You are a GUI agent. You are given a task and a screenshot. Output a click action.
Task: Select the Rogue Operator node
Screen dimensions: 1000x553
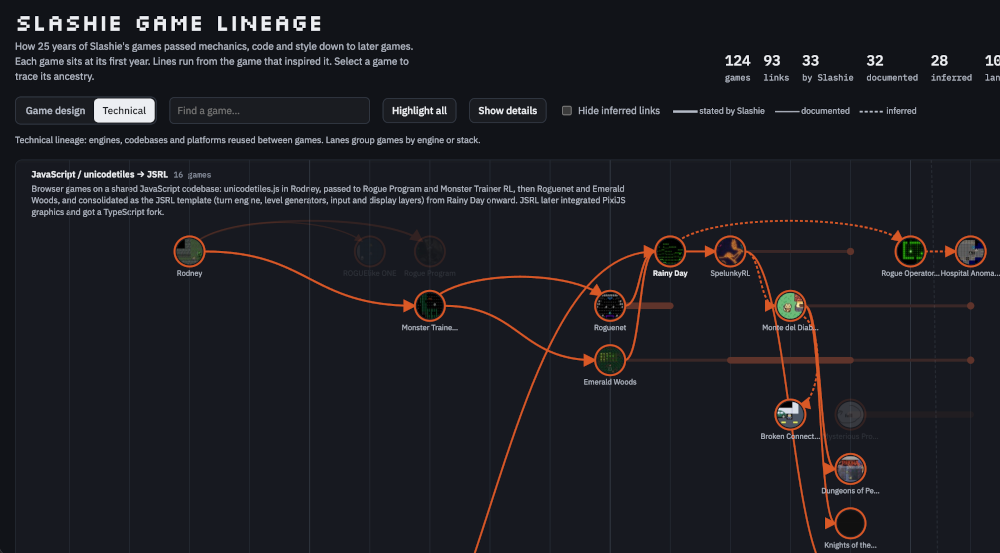910,251
